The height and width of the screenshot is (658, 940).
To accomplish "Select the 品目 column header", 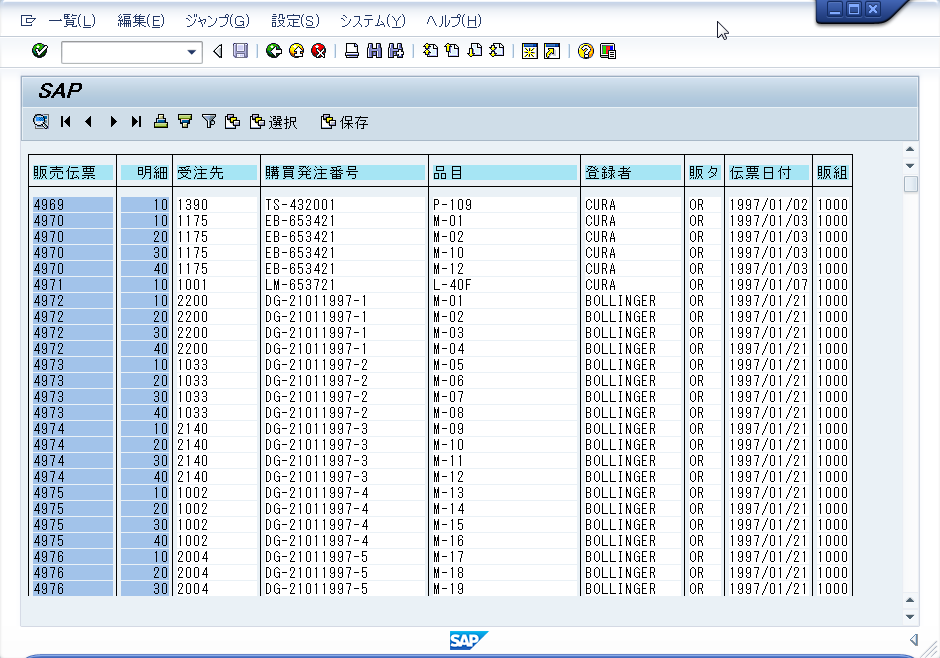I will 505,173.
